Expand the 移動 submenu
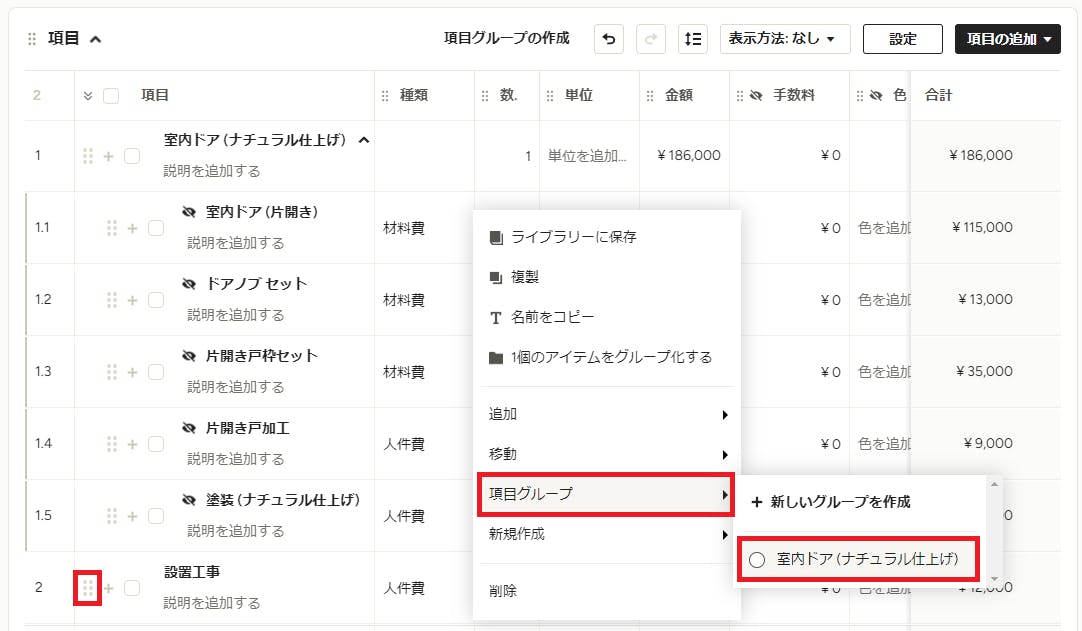The width and height of the screenshot is (1082, 631). [607, 454]
